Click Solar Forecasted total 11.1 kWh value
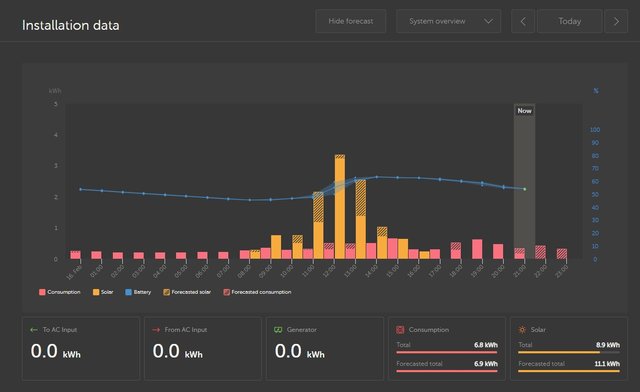 click(607, 364)
